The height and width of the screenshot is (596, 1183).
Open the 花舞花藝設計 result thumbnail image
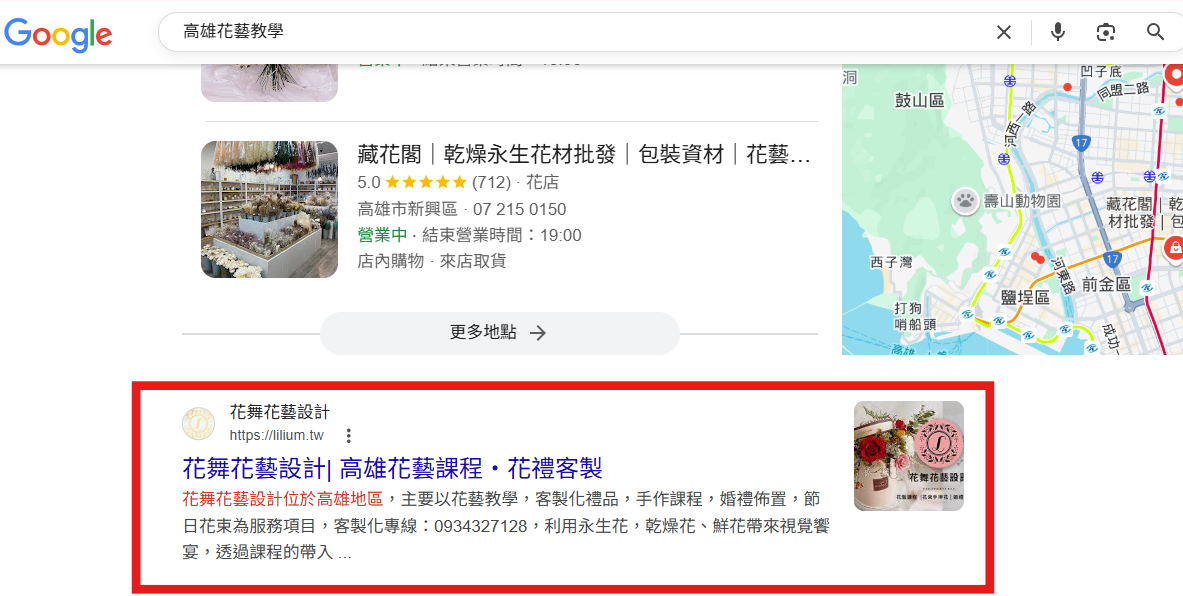(908, 456)
